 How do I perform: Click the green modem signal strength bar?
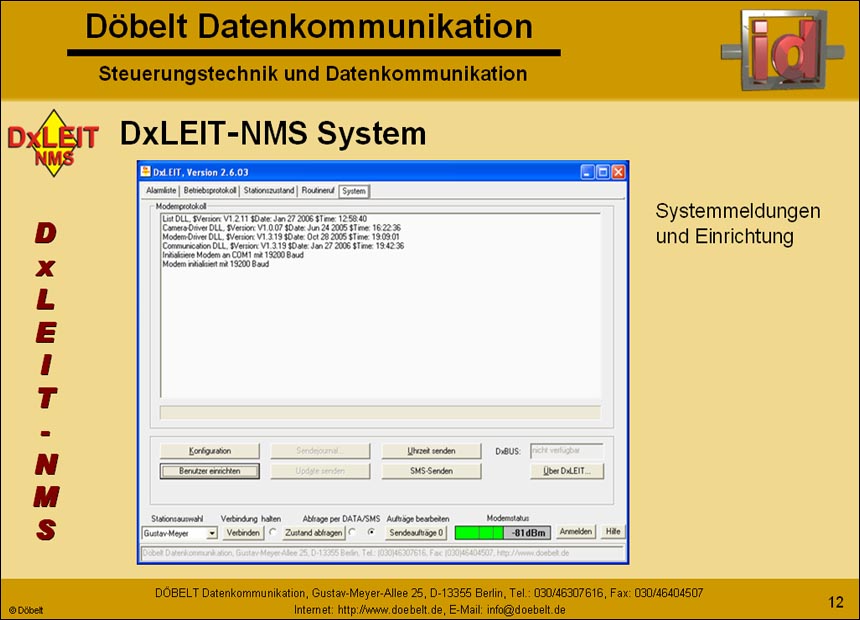(x=479, y=533)
